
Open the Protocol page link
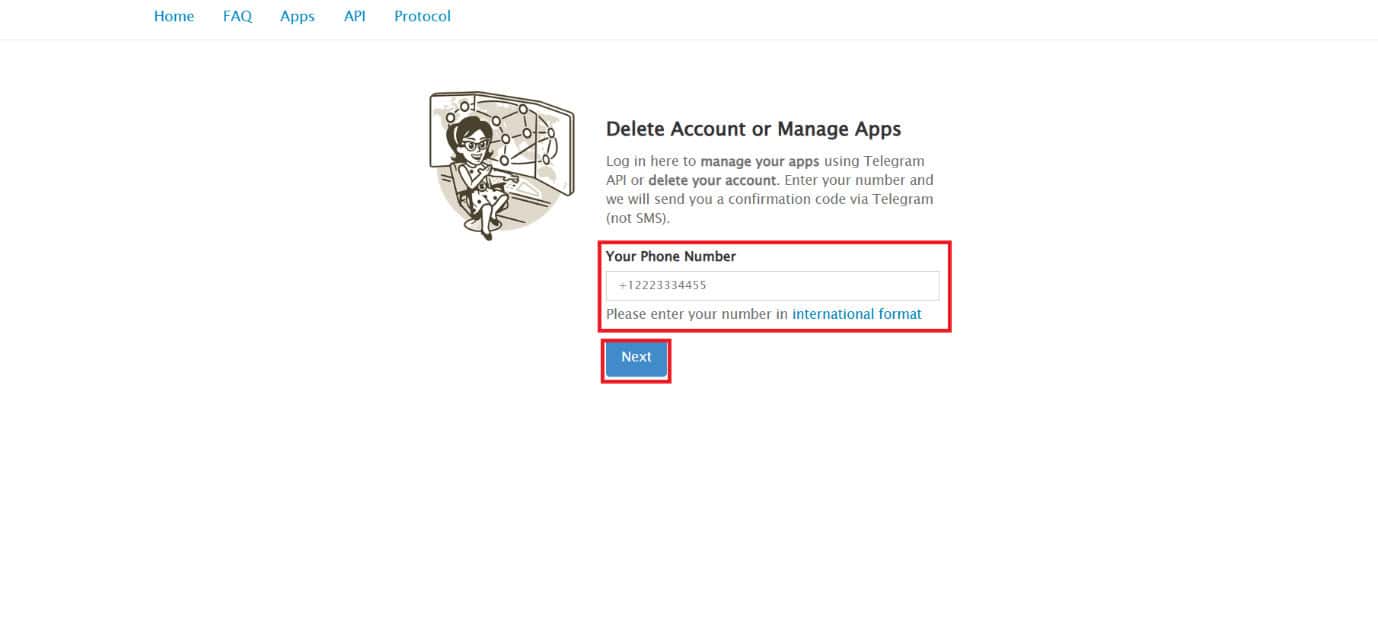click(422, 16)
